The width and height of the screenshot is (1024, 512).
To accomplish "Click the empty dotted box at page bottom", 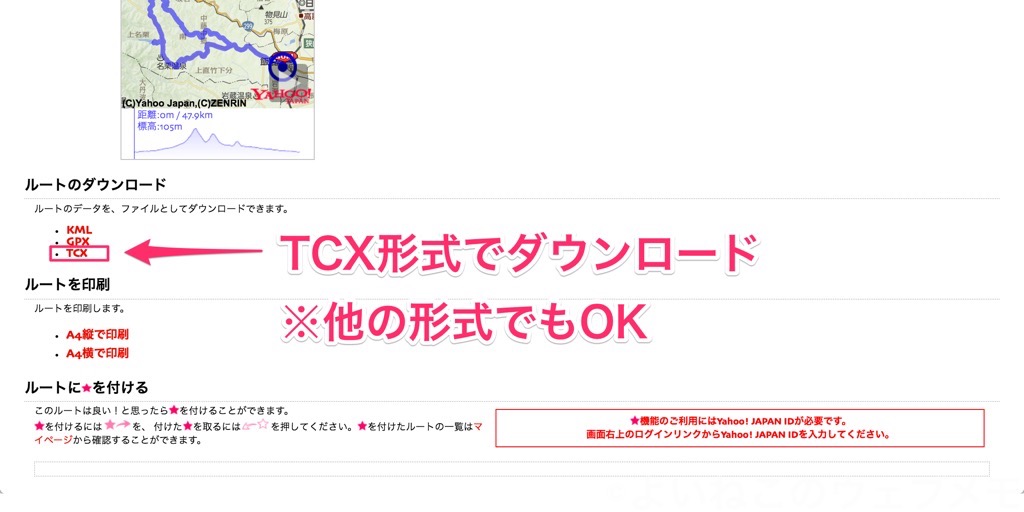I will pos(511,469).
